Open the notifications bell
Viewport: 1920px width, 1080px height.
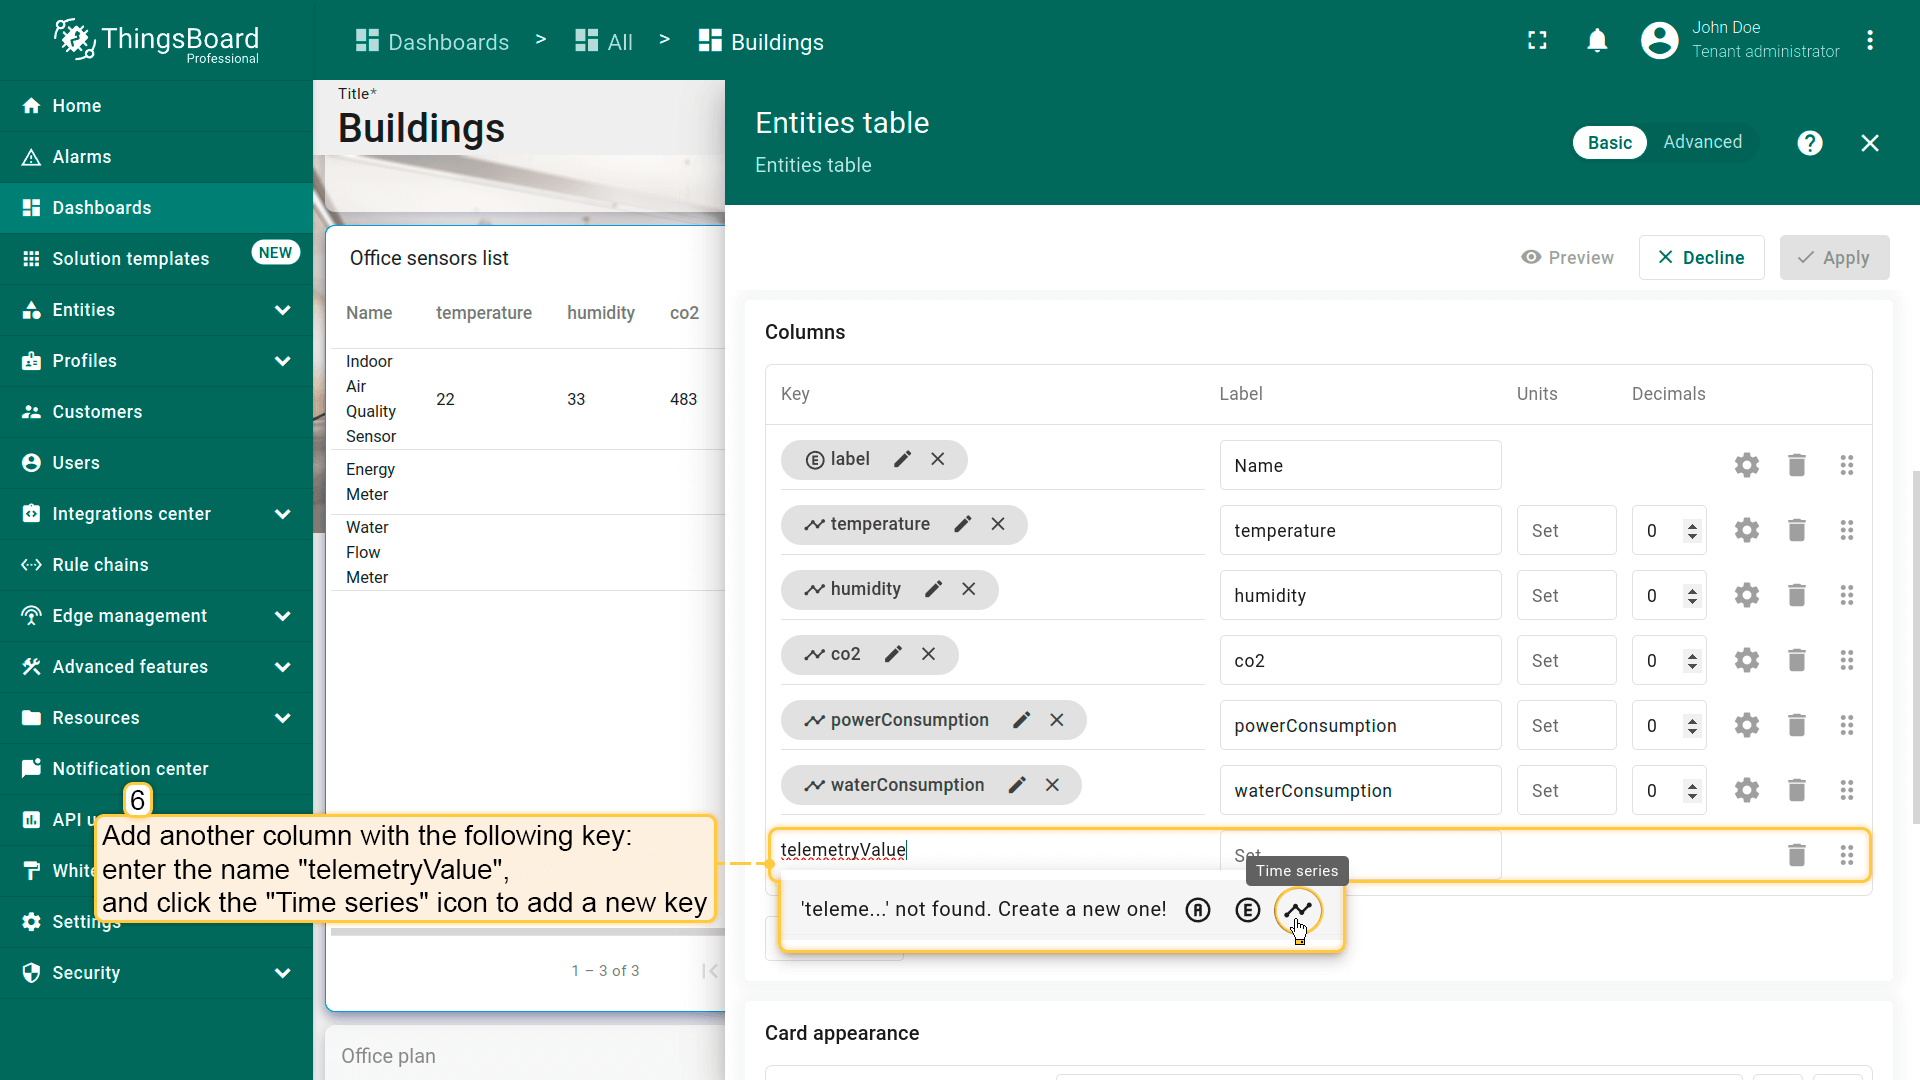pyautogui.click(x=1597, y=41)
